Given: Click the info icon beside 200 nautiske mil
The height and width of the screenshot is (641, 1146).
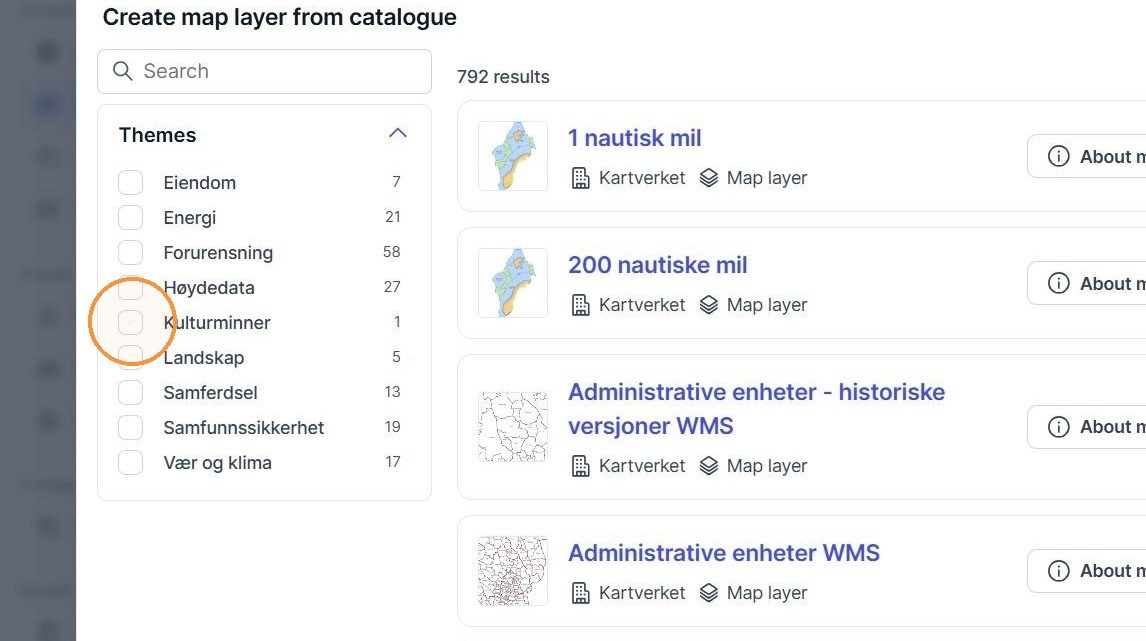Looking at the screenshot, I should (1058, 284).
